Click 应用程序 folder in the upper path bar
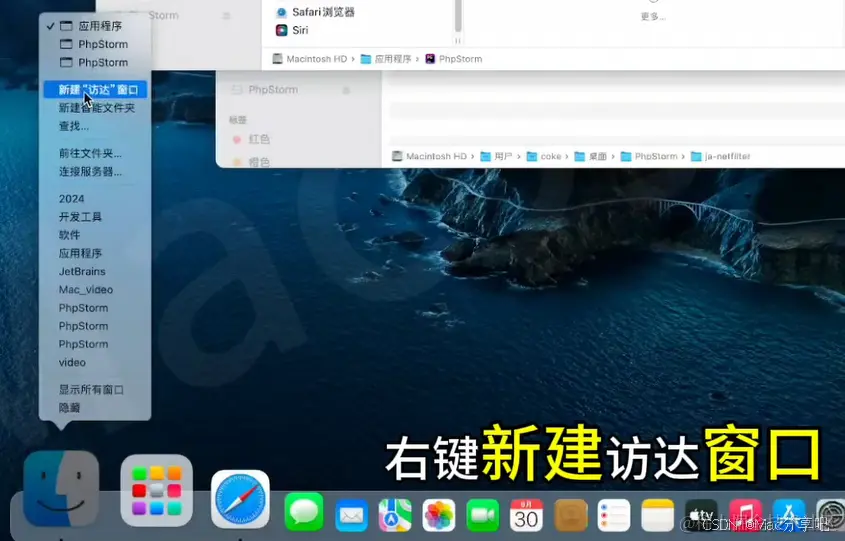 386,59
